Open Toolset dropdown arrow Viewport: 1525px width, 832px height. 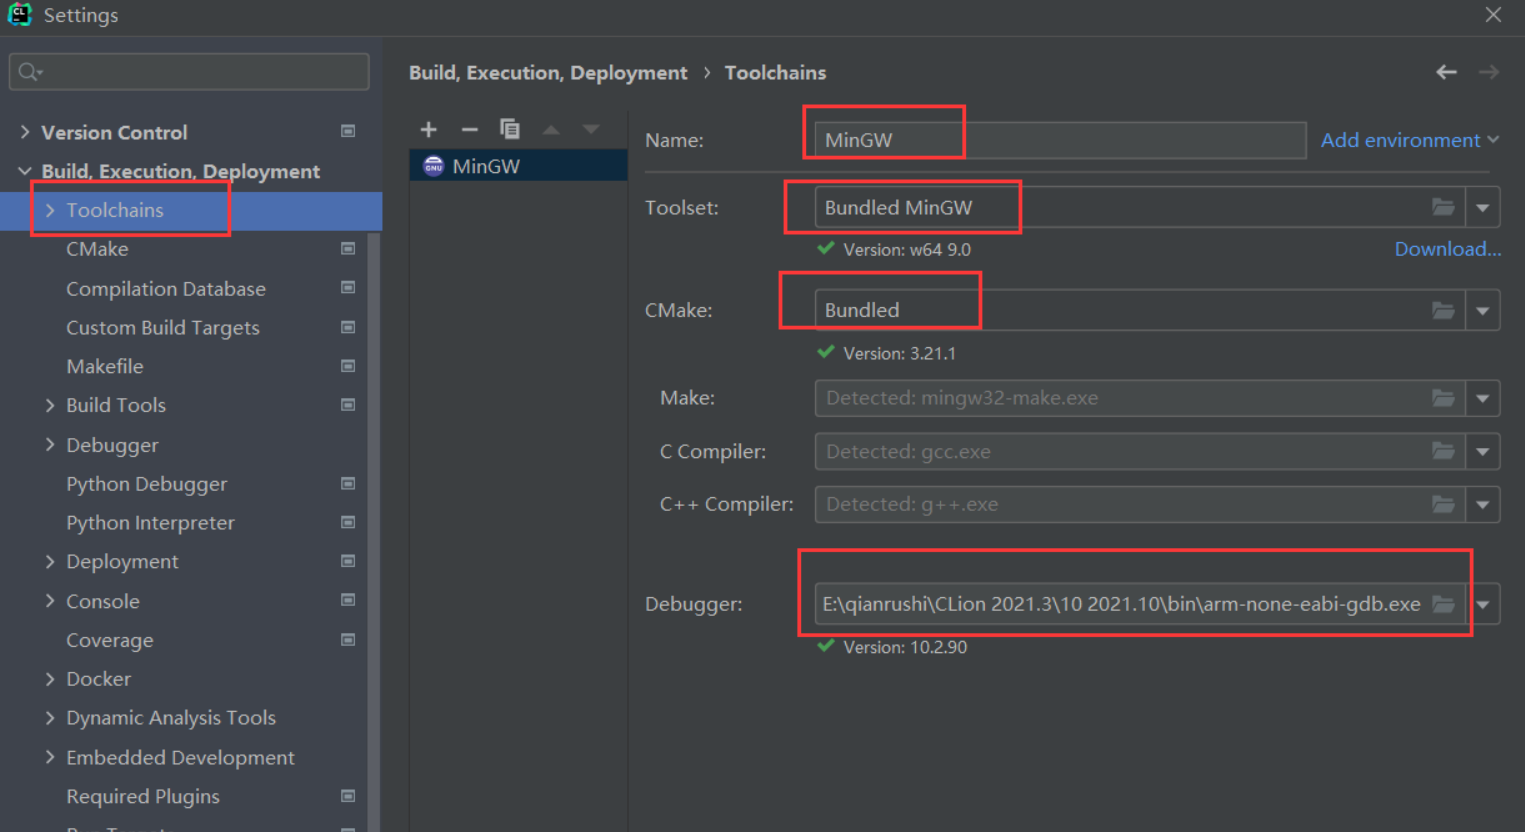tap(1482, 207)
